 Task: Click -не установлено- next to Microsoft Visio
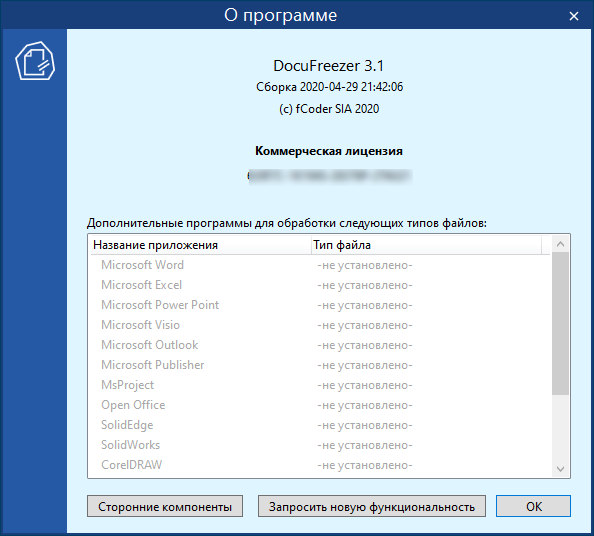coord(365,325)
